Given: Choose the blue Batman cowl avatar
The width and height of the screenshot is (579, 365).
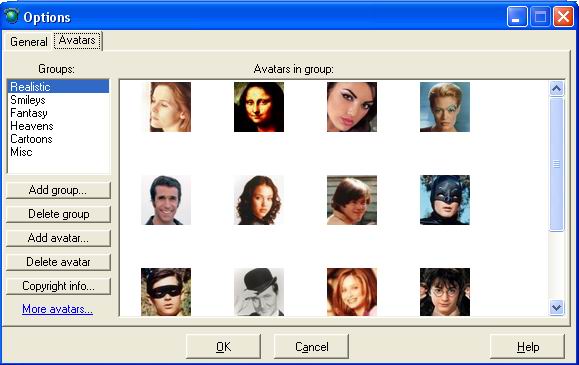Looking at the screenshot, I should (445, 200).
